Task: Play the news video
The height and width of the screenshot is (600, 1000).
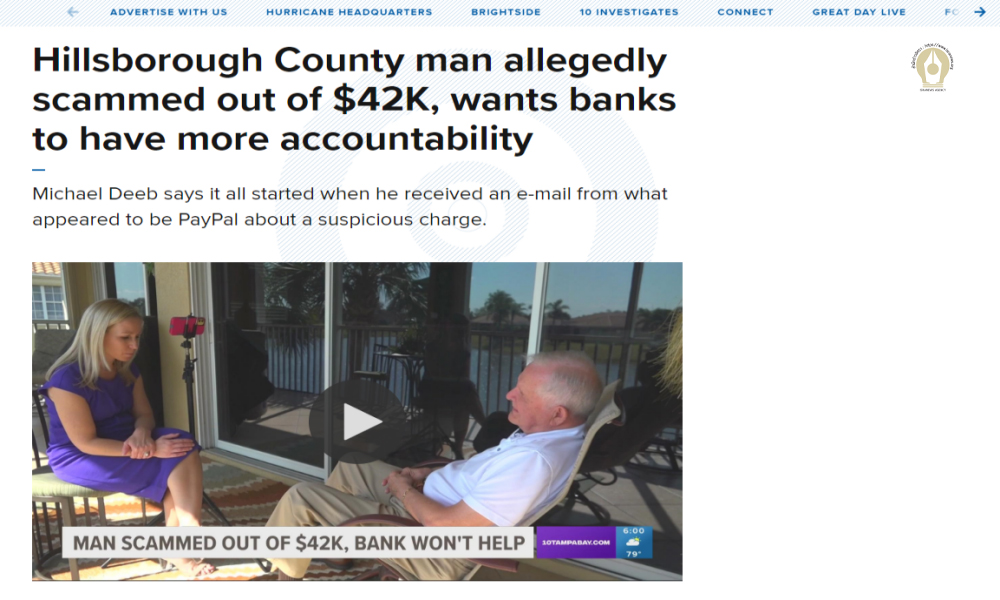Action: [x=359, y=421]
